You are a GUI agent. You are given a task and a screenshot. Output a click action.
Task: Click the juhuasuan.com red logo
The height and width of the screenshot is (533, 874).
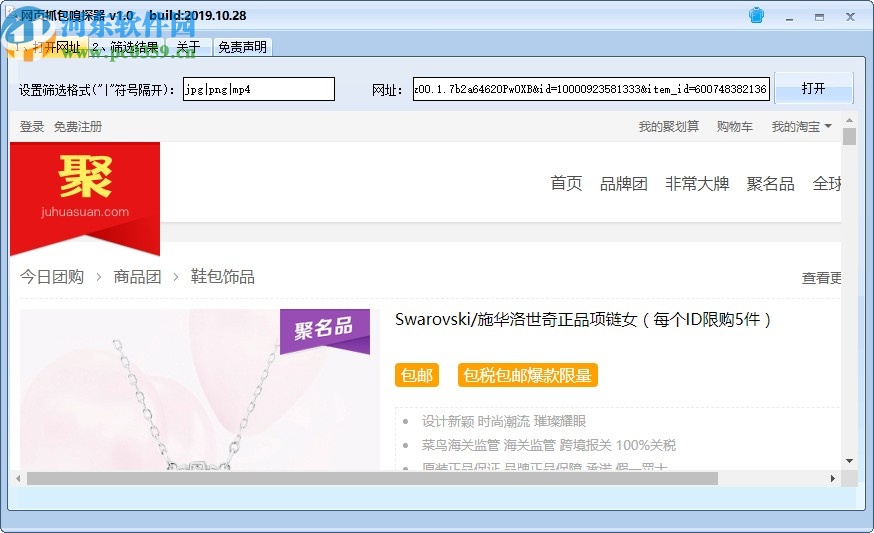pyautogui.click(x=85, y=198)
